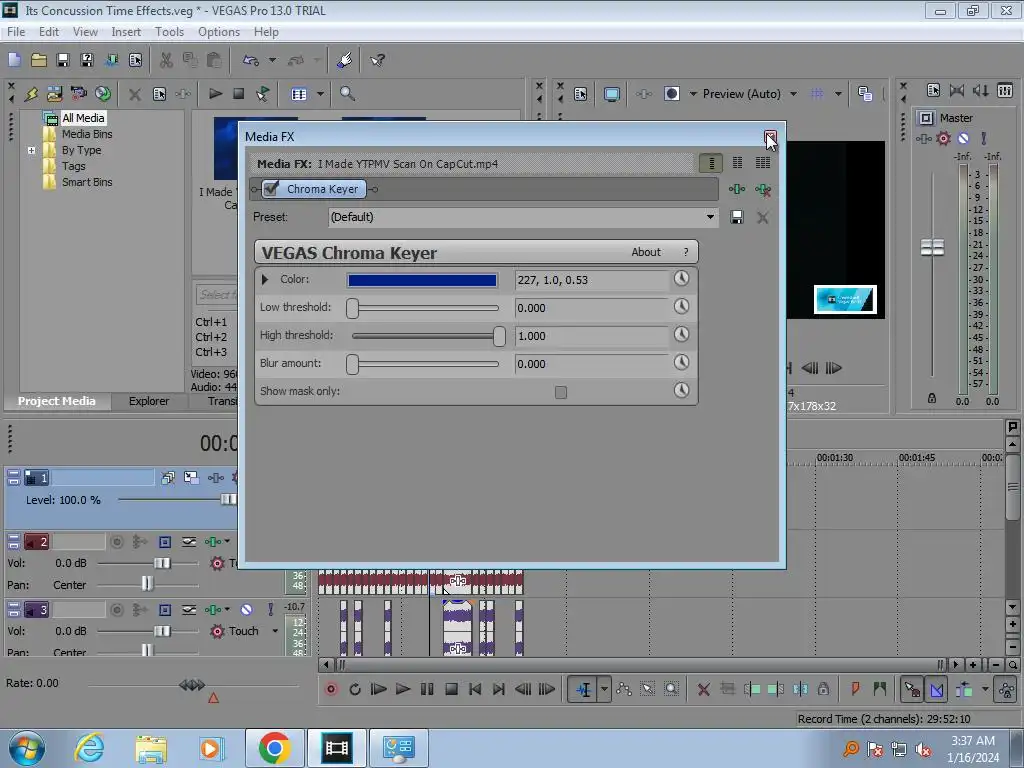Toggle the Chroma Keyer enable checkbox
The height and width of the screenshot is (768, 1024).
point(272,189)
